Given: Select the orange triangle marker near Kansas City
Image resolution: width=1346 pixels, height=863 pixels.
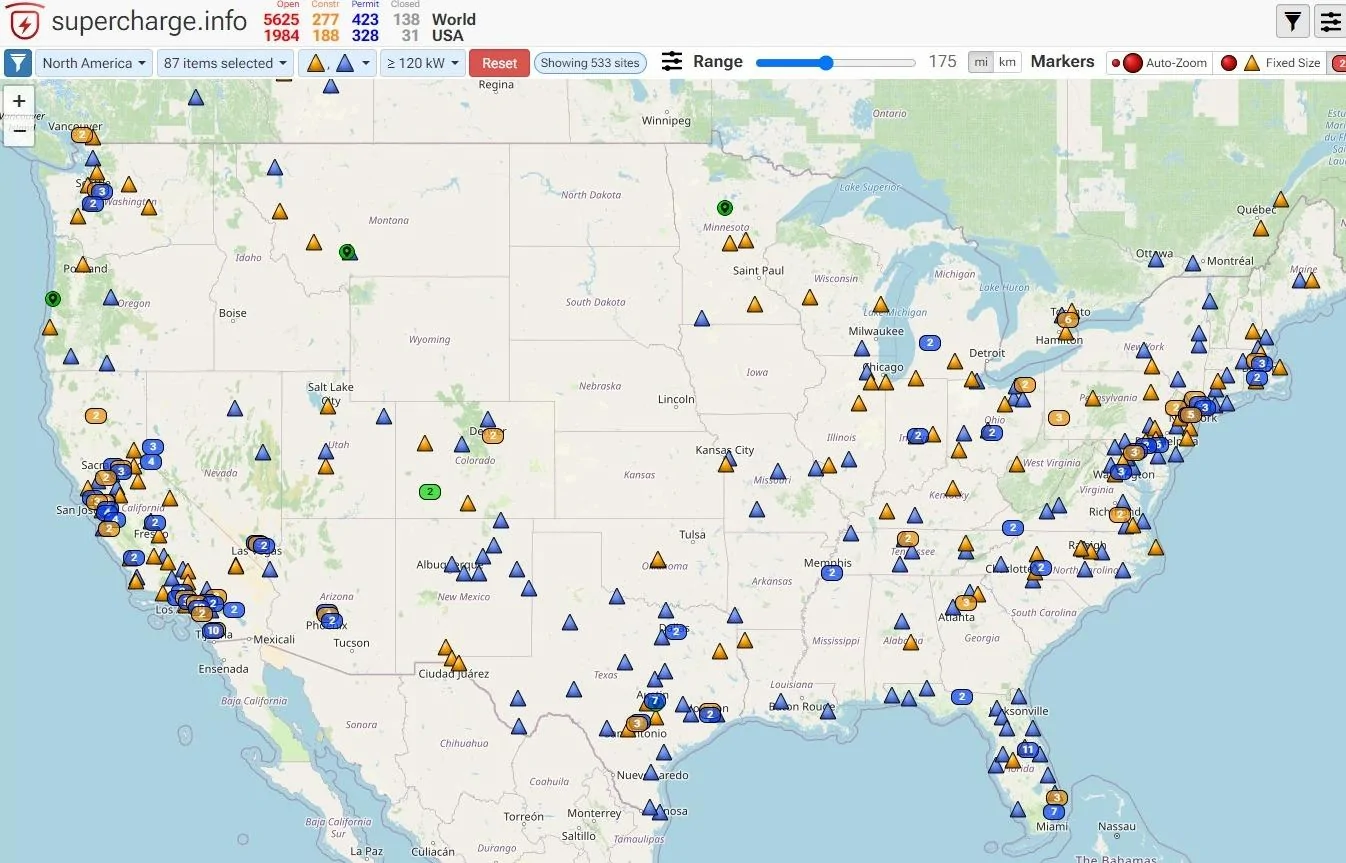Looking at the screenshot, I should pos(726,464).
